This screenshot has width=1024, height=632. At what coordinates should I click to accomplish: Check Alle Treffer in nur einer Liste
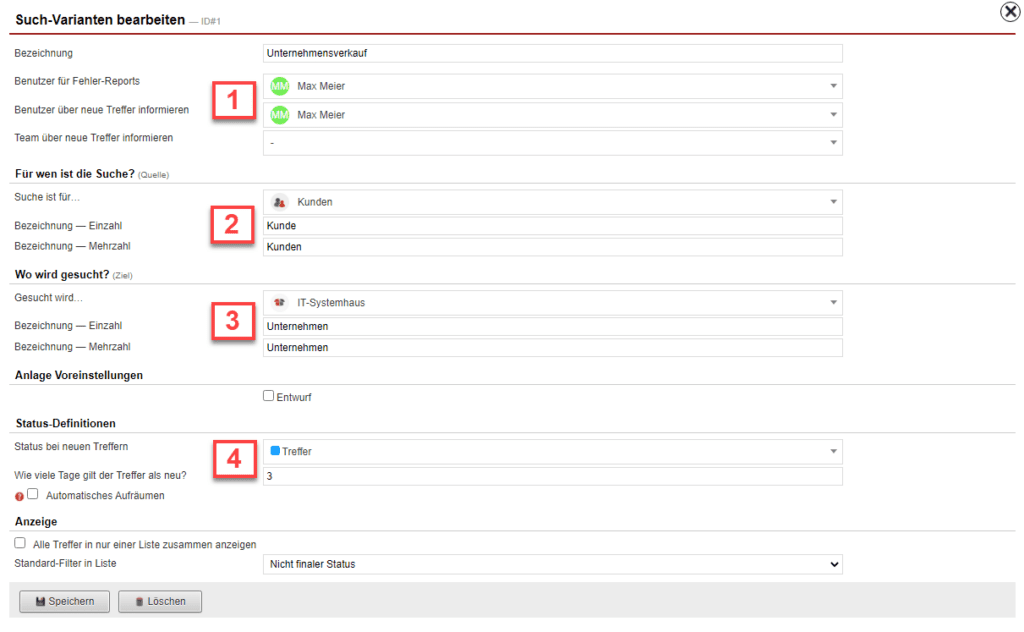click(x=20, y=543)
